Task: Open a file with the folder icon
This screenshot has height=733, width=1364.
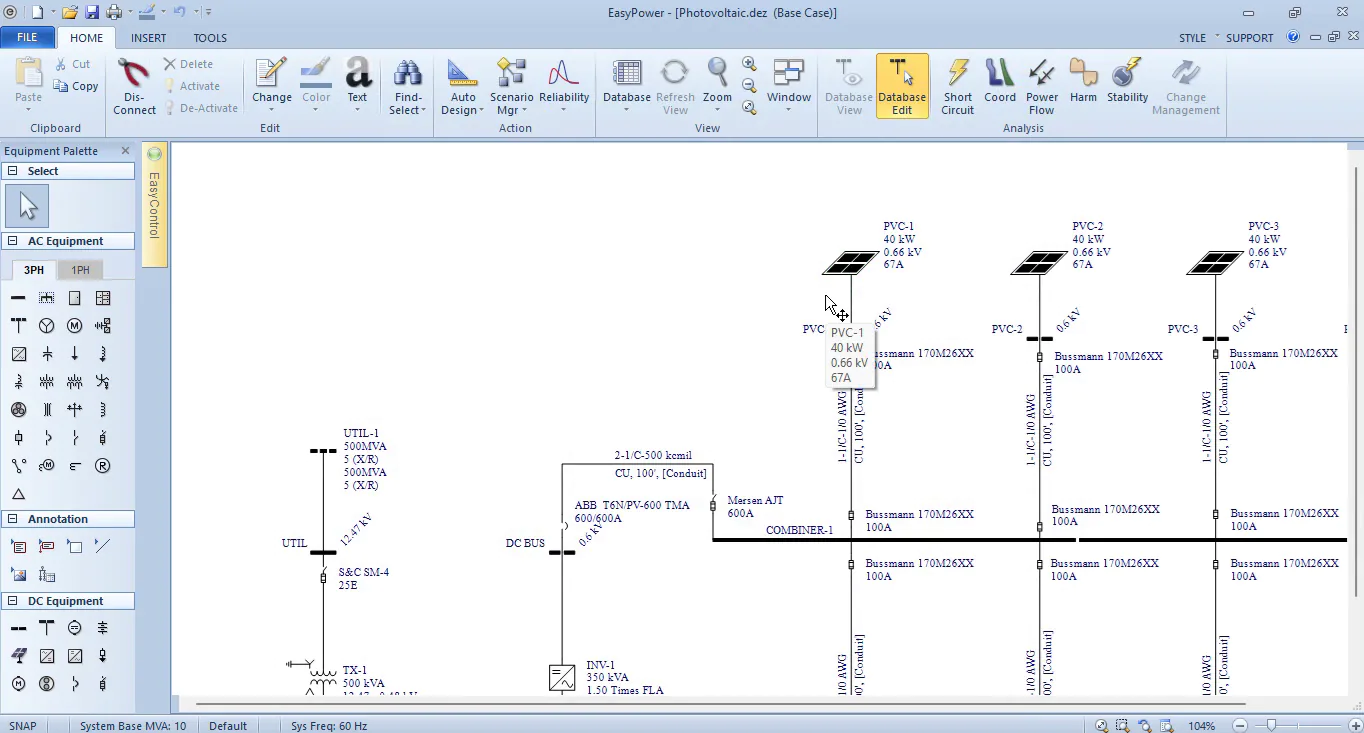Action: 69,12
